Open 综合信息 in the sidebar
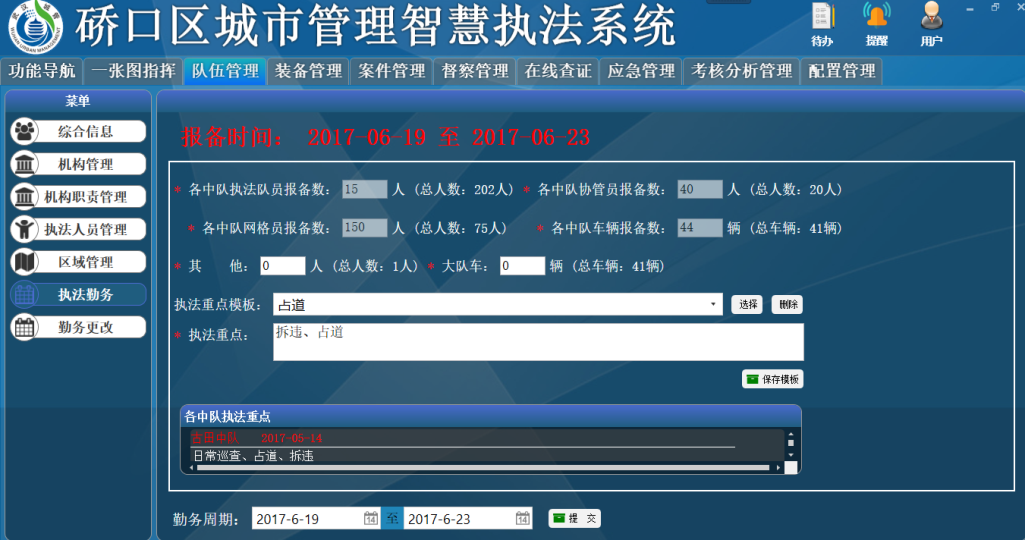Image resolution: width=1025 pixels, height=540 pixels. [x=79, y=131]
